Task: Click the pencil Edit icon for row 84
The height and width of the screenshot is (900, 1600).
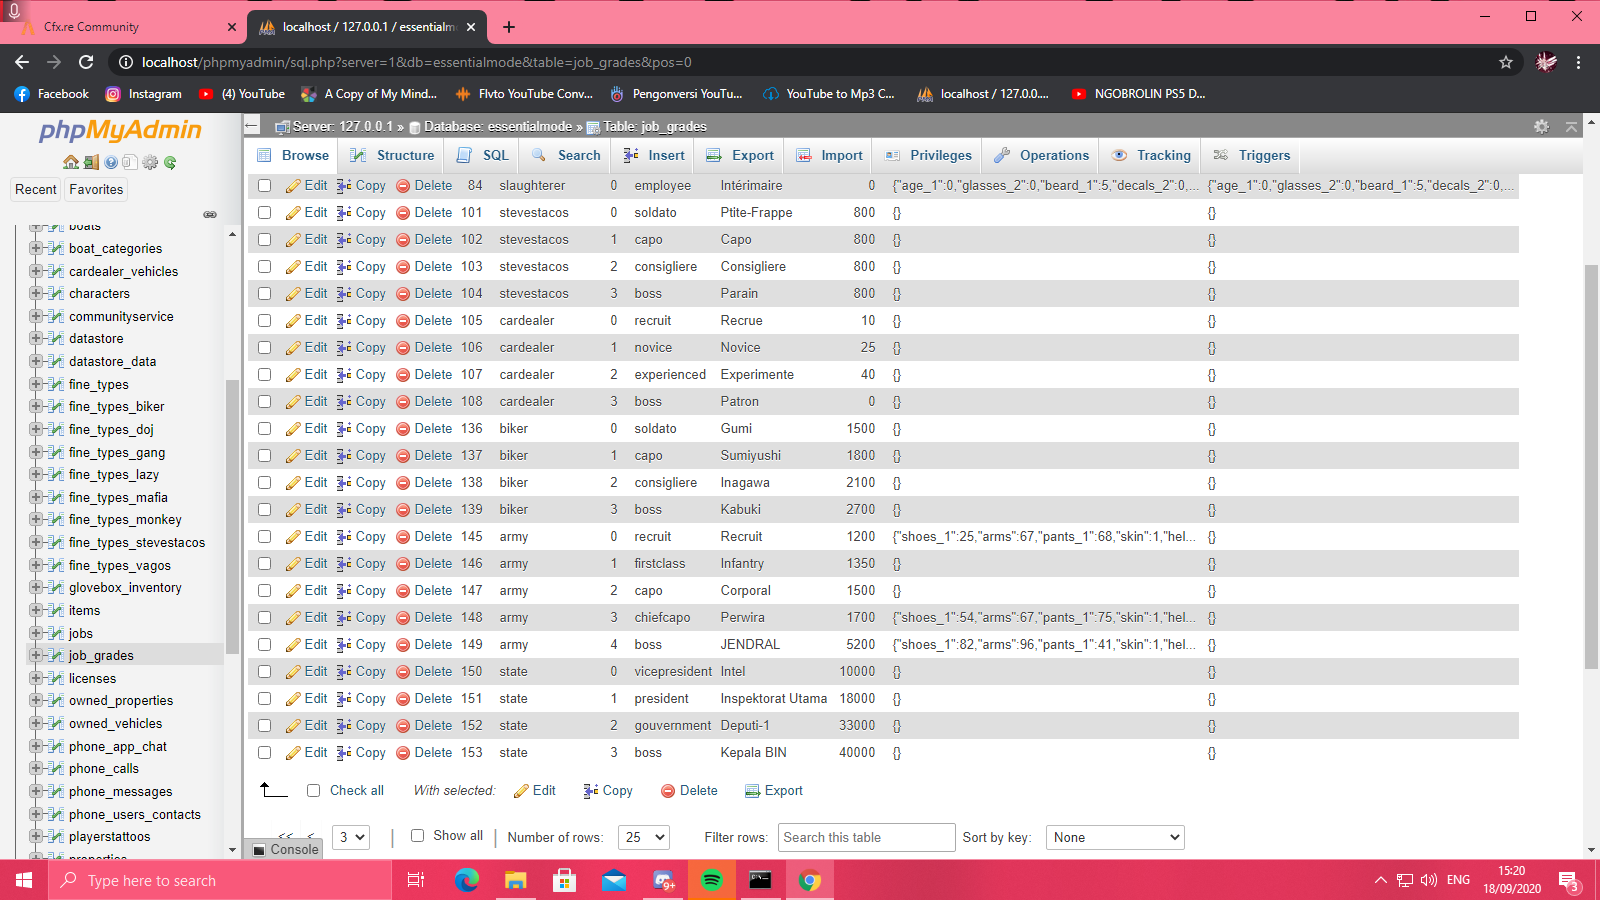Action: click(293, 186)
